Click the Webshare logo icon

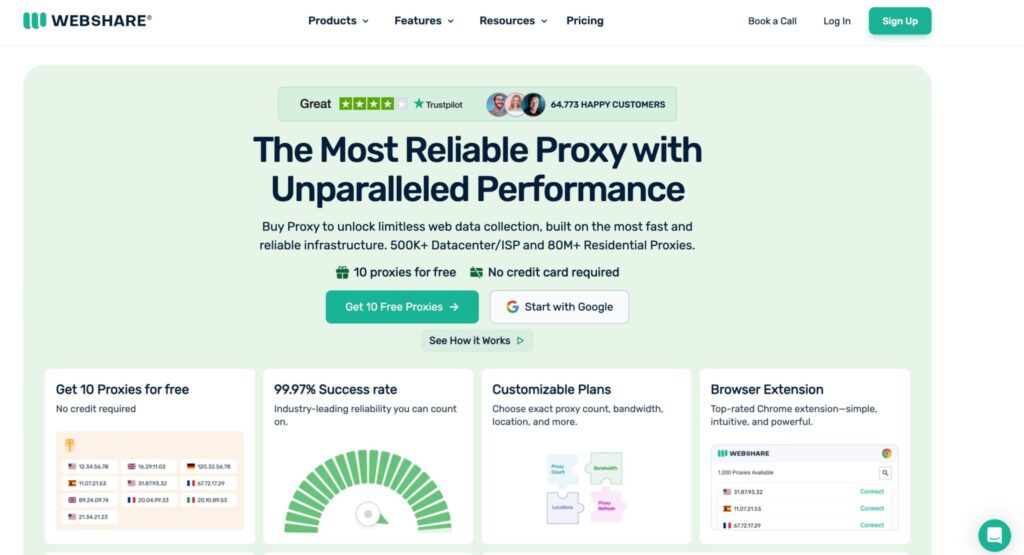(35, 21)
